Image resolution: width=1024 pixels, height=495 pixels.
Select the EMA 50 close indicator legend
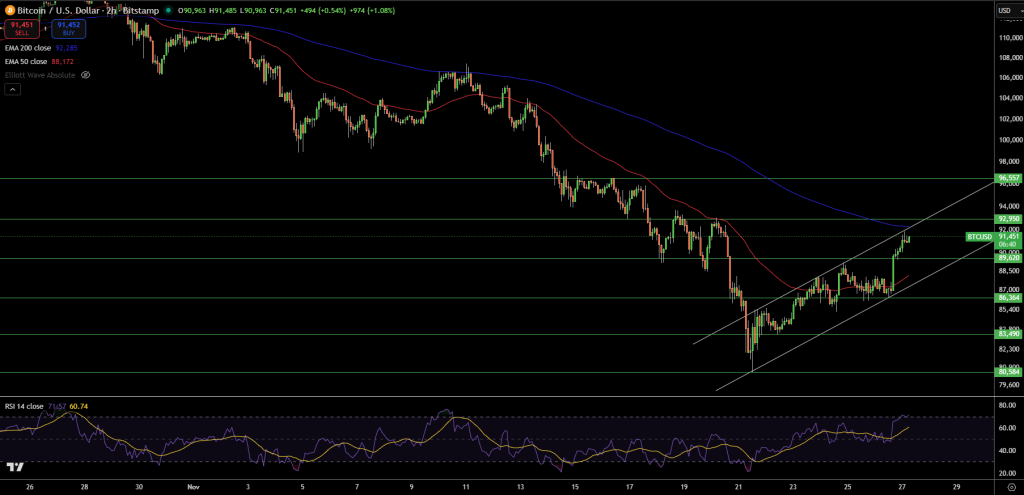click(x=25, y=61)
